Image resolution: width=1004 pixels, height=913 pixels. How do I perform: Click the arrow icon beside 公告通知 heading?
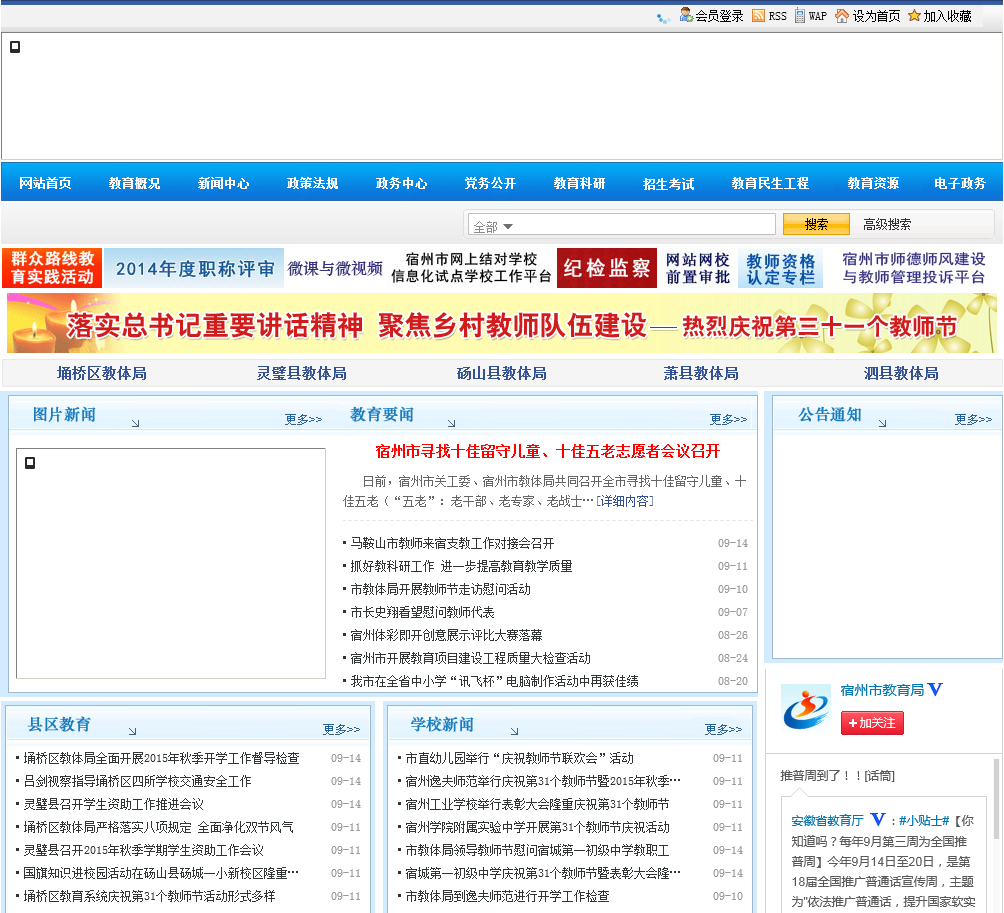[882, 423]
